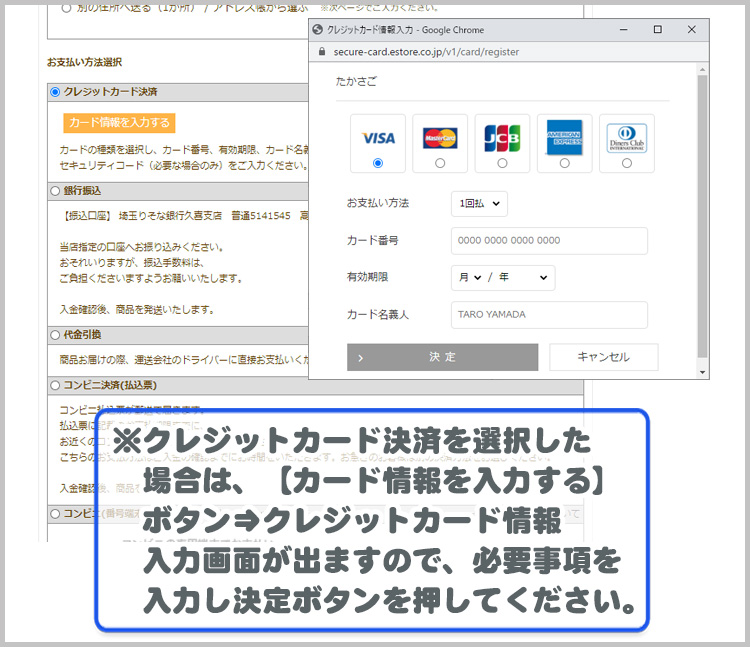Click the secure-card.estore.co.jp address bar

426,52
